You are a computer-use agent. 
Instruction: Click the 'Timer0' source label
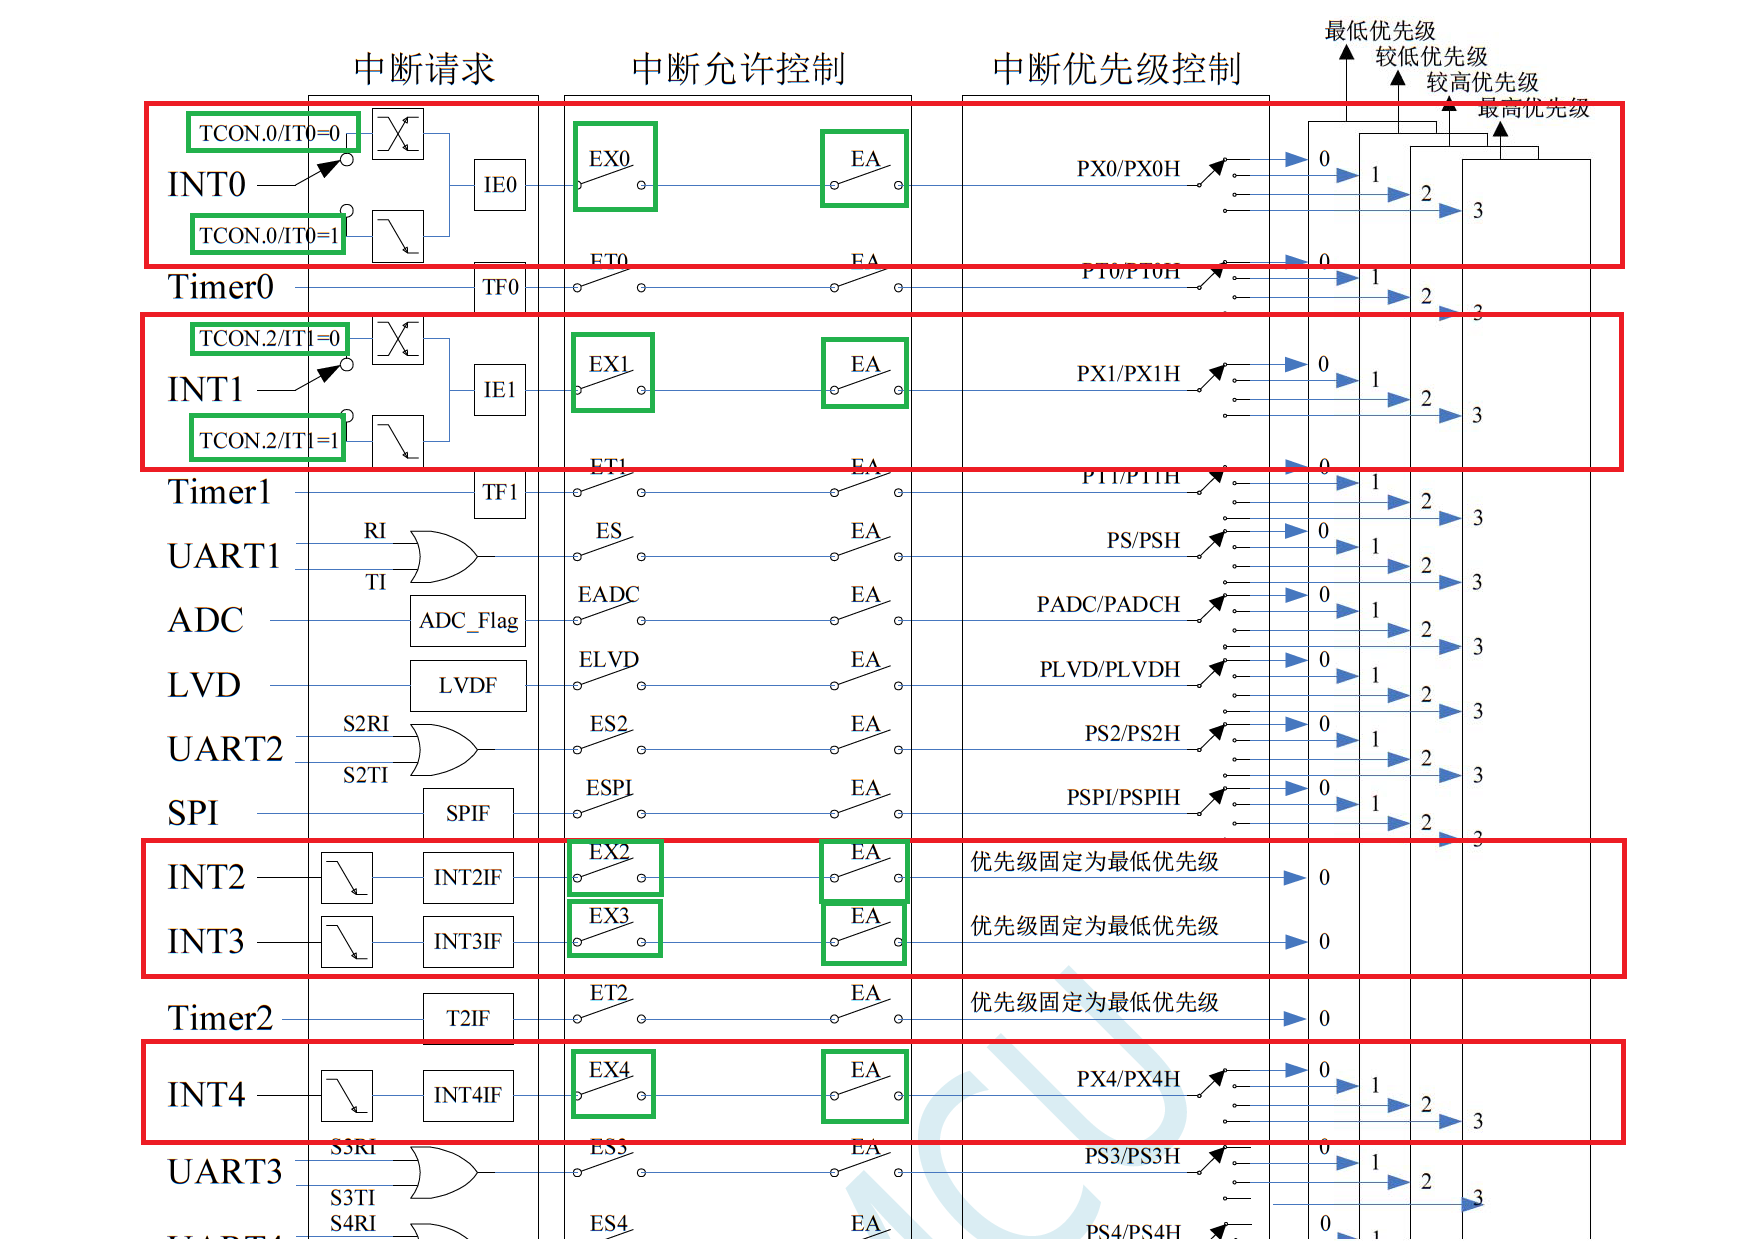pos(221,288)
